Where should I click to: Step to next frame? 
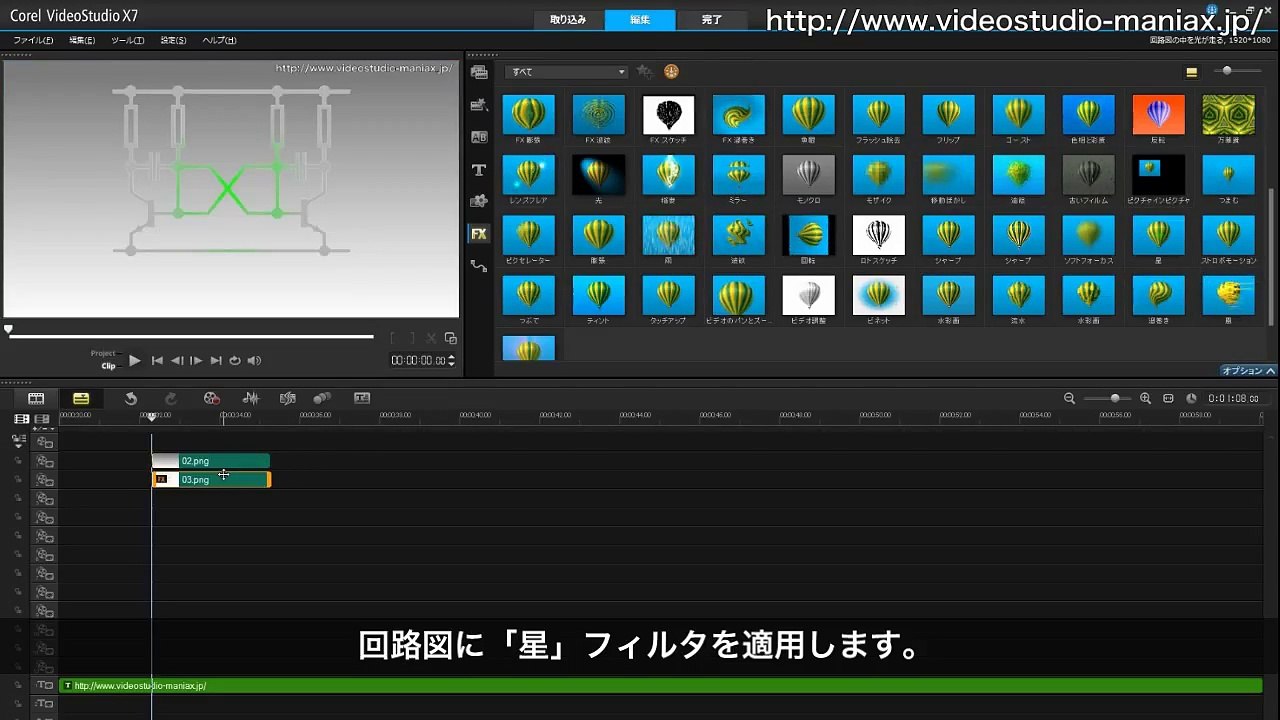pos(196,361)
